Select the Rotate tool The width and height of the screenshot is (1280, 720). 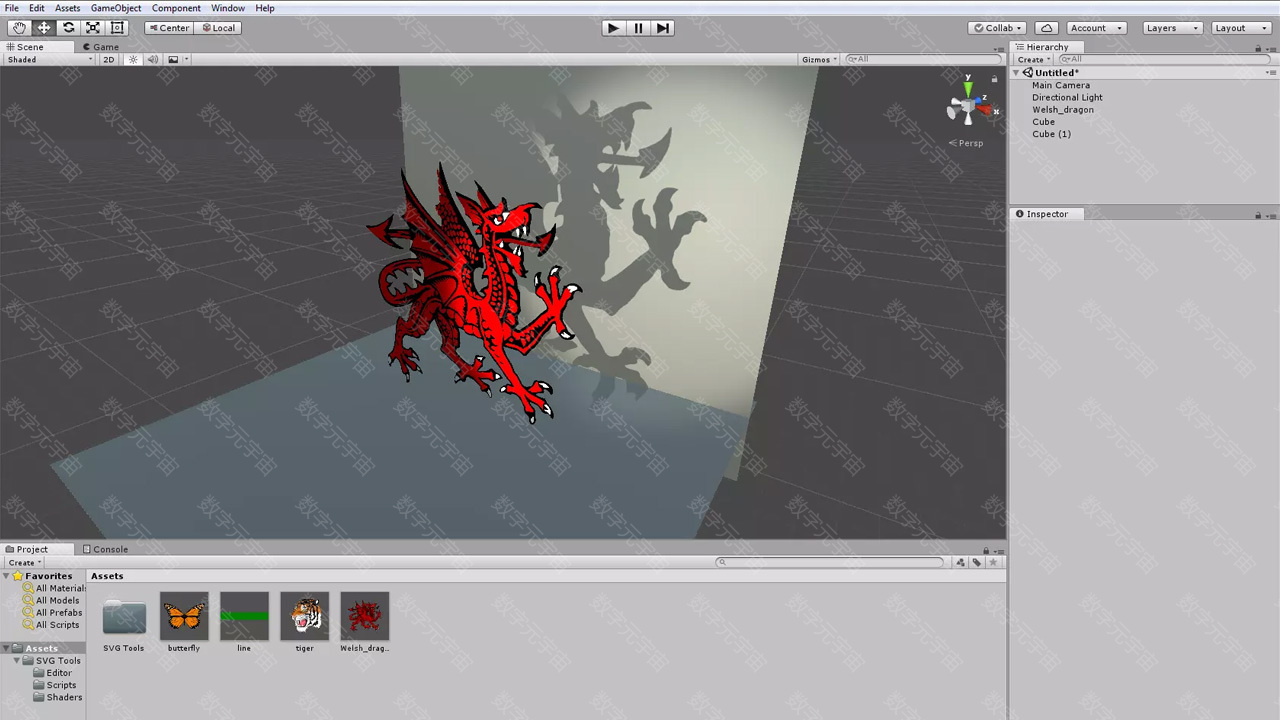point(68,28)
